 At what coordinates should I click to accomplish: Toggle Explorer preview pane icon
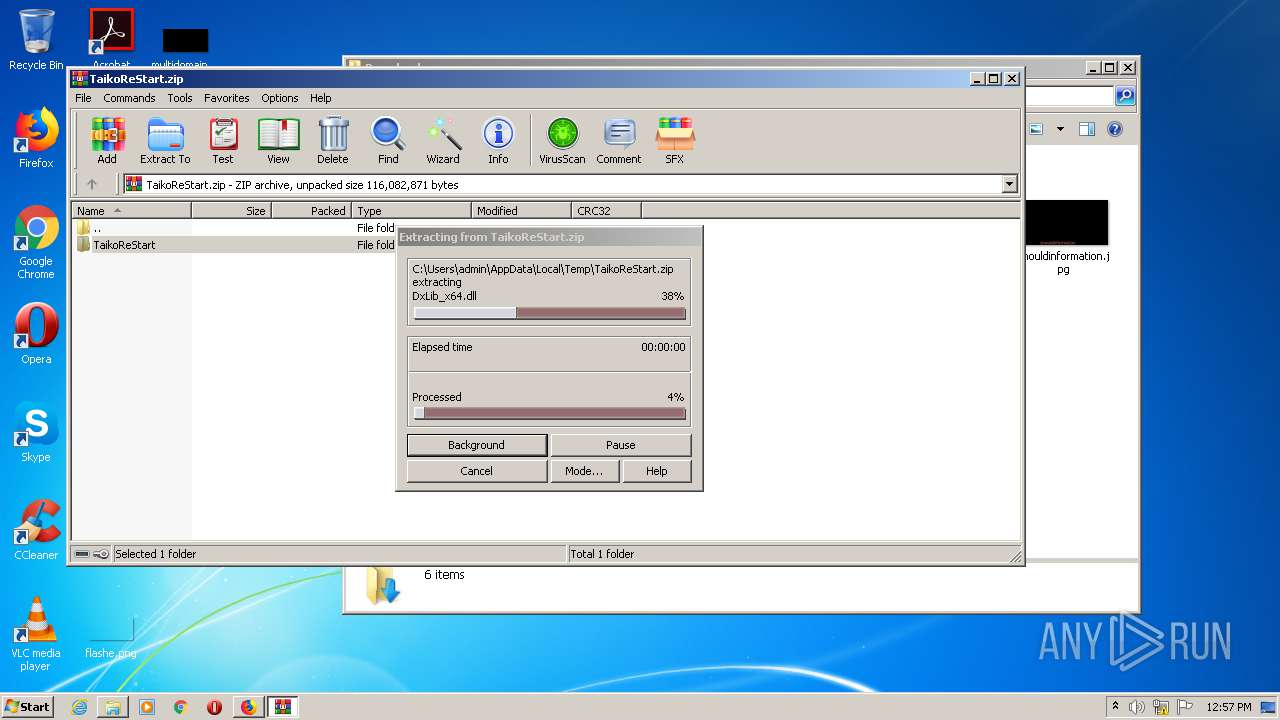(1087, 129)
